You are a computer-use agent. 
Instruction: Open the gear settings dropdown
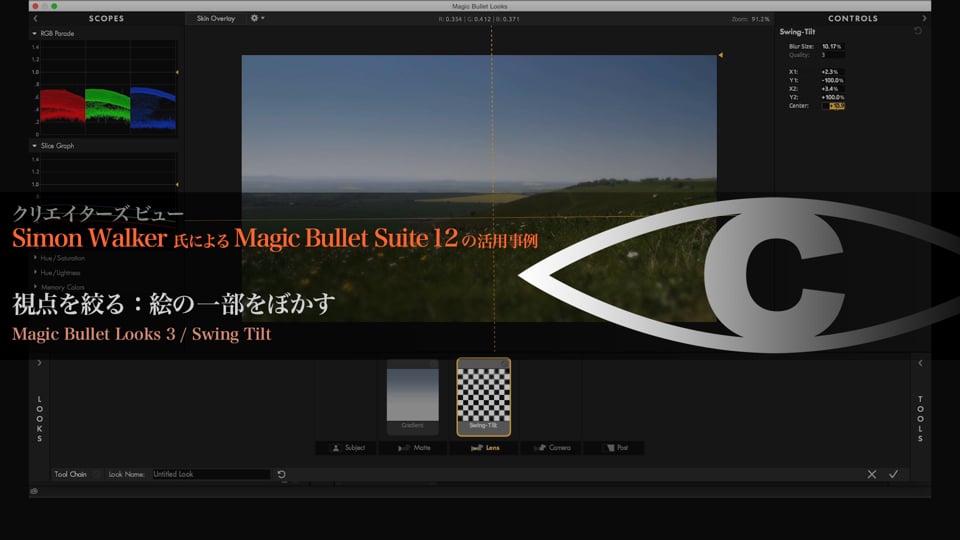pos(257,18)
